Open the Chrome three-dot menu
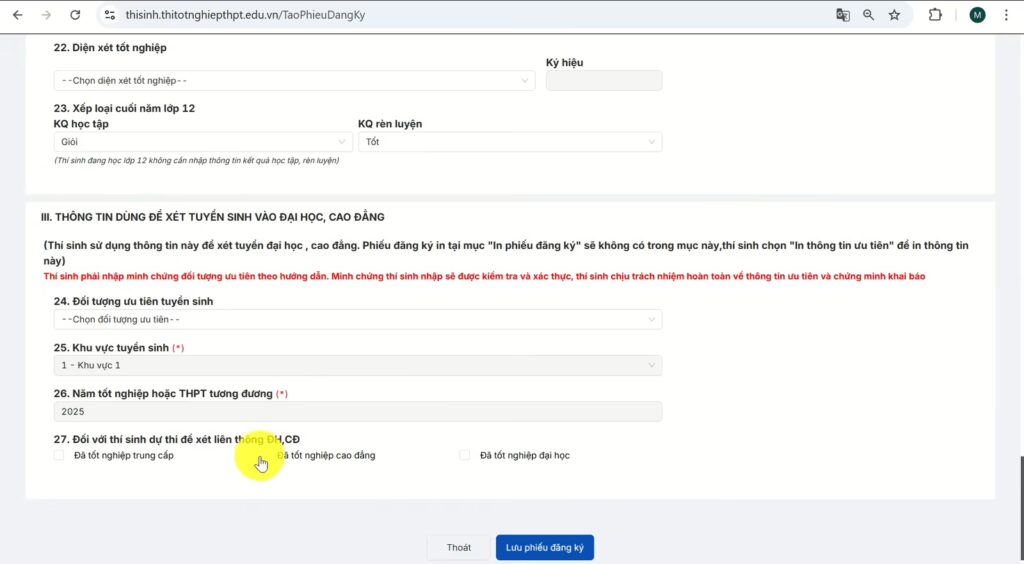Viewport: 1024px width, 564px height. tap(1006, 15)
